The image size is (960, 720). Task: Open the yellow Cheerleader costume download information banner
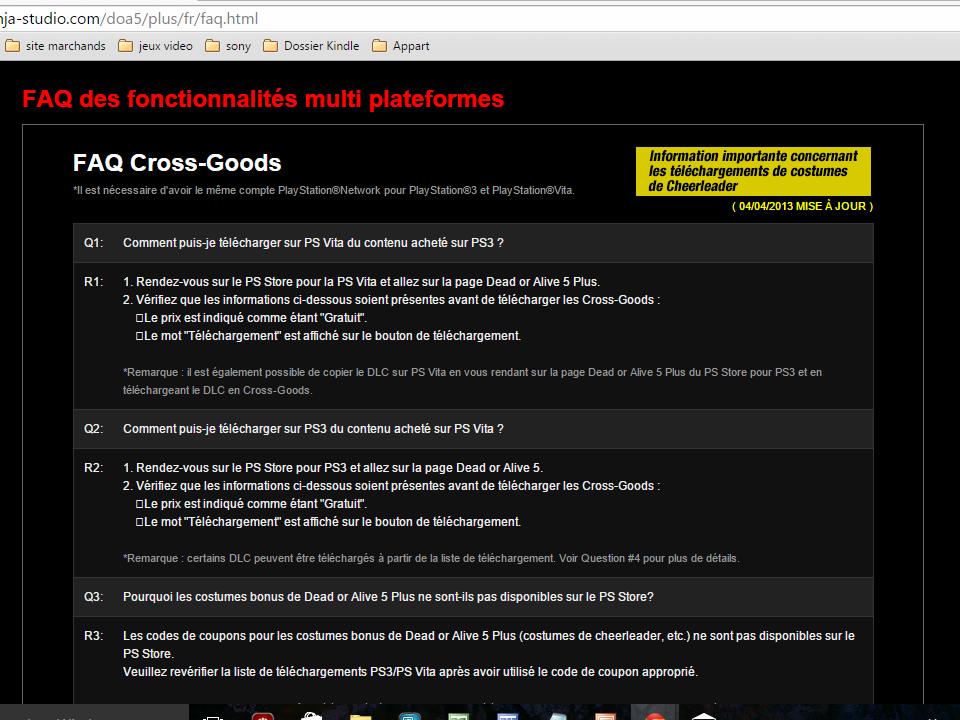(x=753, y=171)
